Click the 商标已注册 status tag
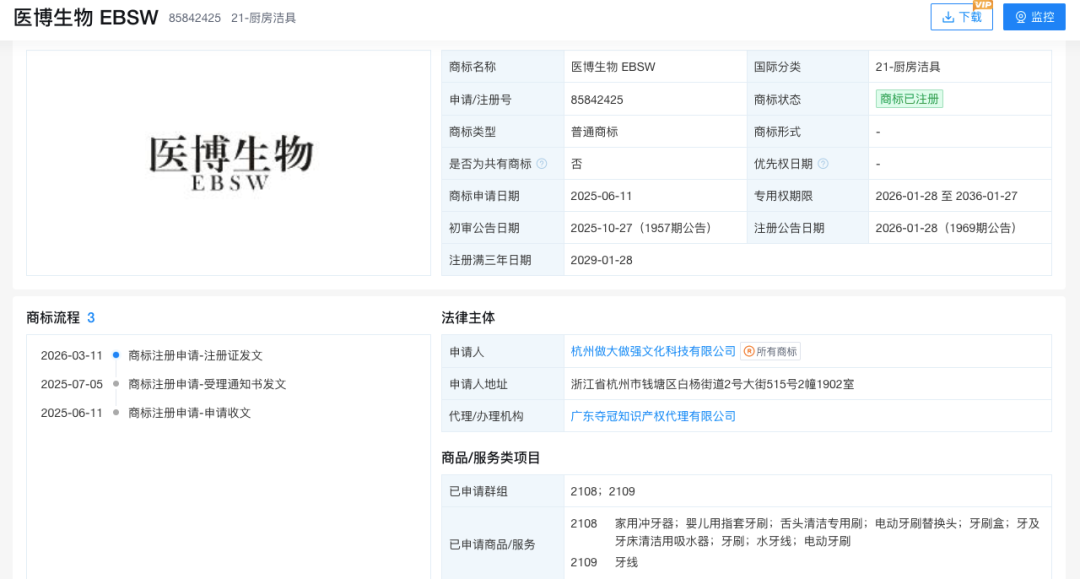Screen dimensions: 1080x579 click(909, 99)
